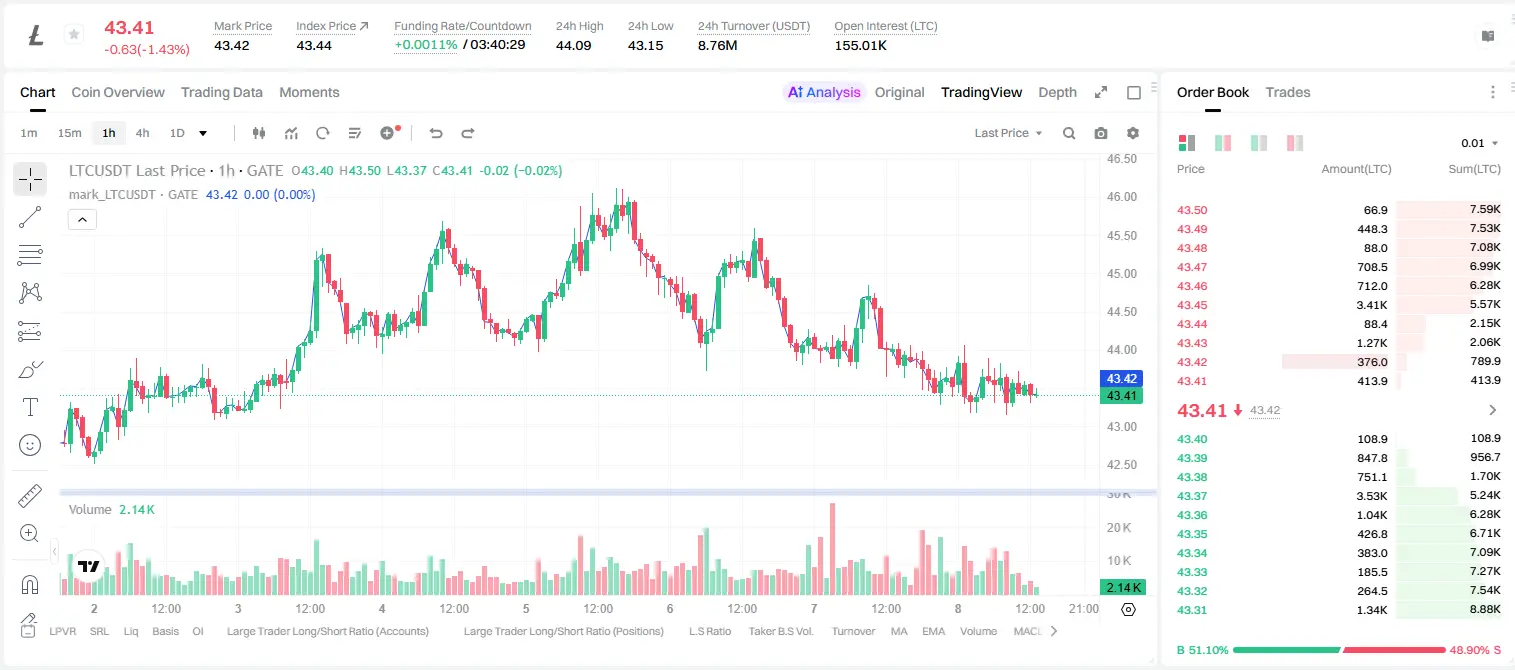The image size is (1515, 670).
Task: Add LTC to favorites with star icon
Action: point(73,35)
